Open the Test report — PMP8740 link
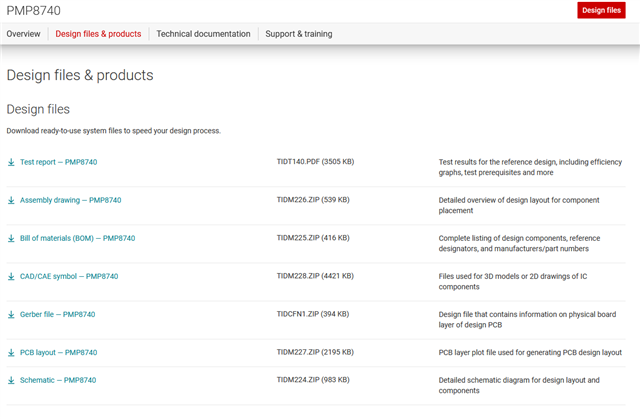This screenshot has height=419, width=640. coord(58,162)
